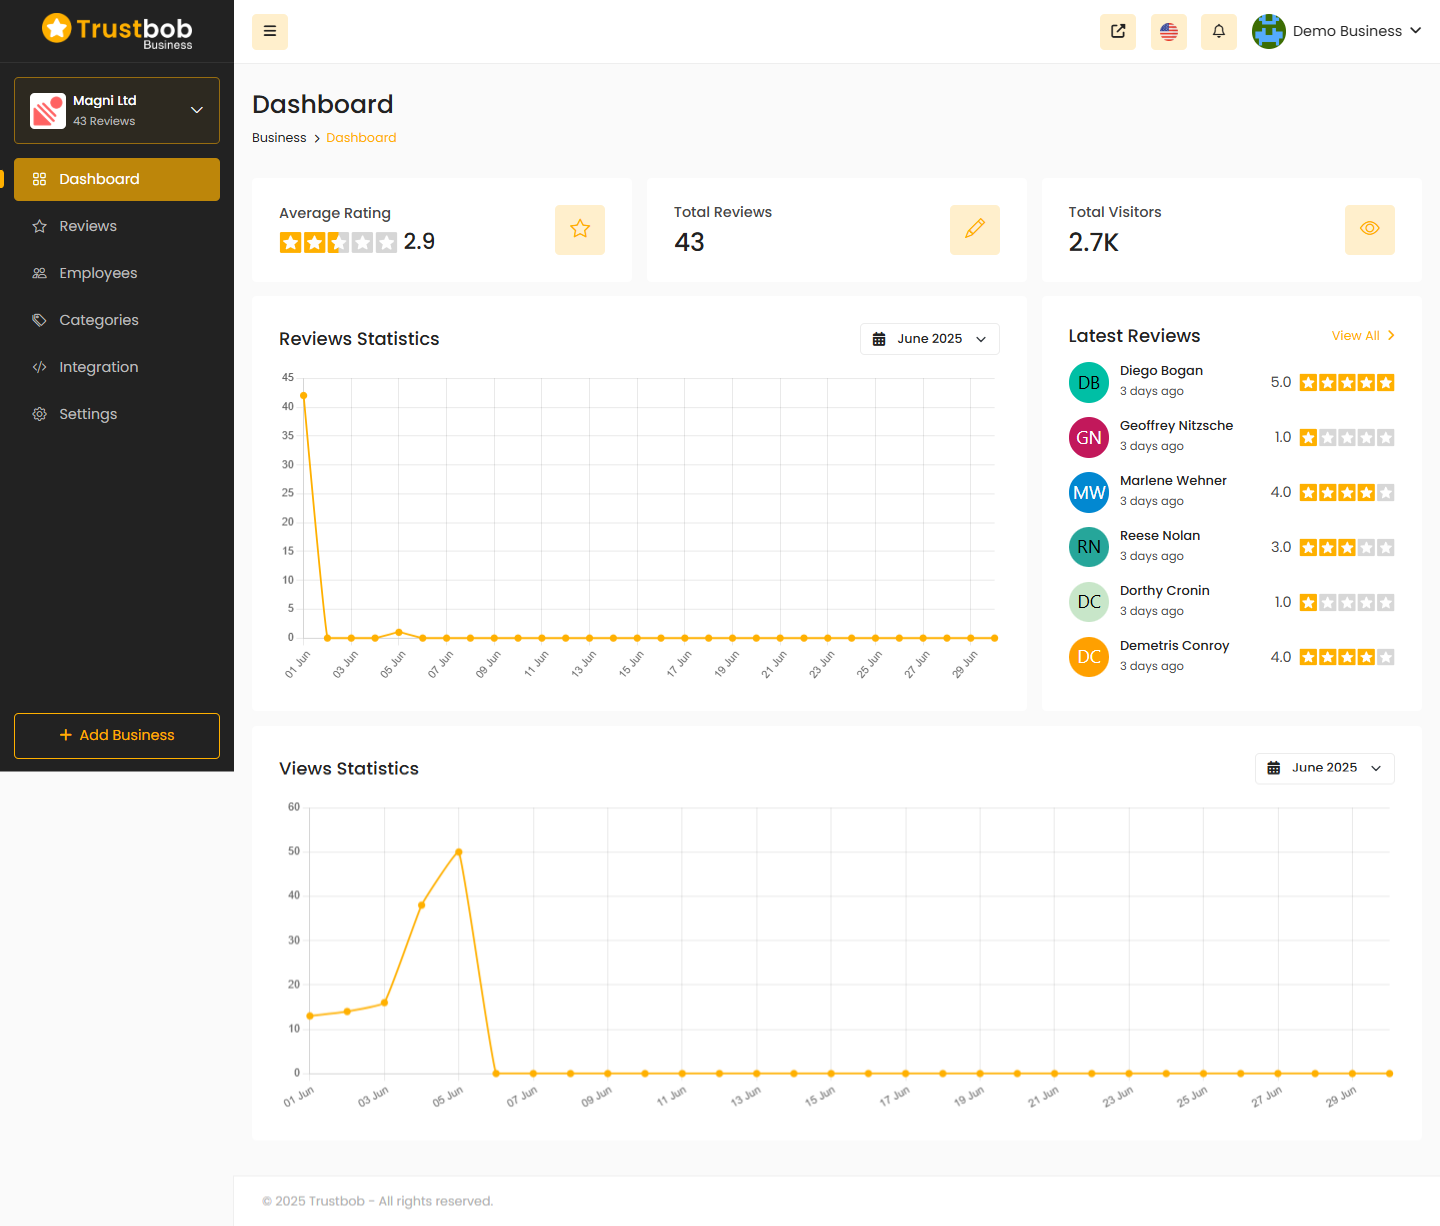Click the View All latest reviews link
1440x1226 pixels.
1362,336
